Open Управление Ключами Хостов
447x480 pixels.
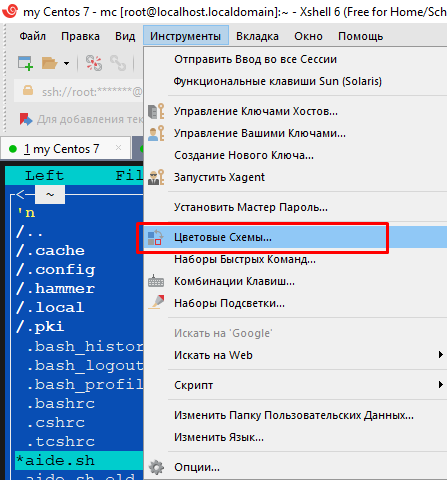[295, 111]
